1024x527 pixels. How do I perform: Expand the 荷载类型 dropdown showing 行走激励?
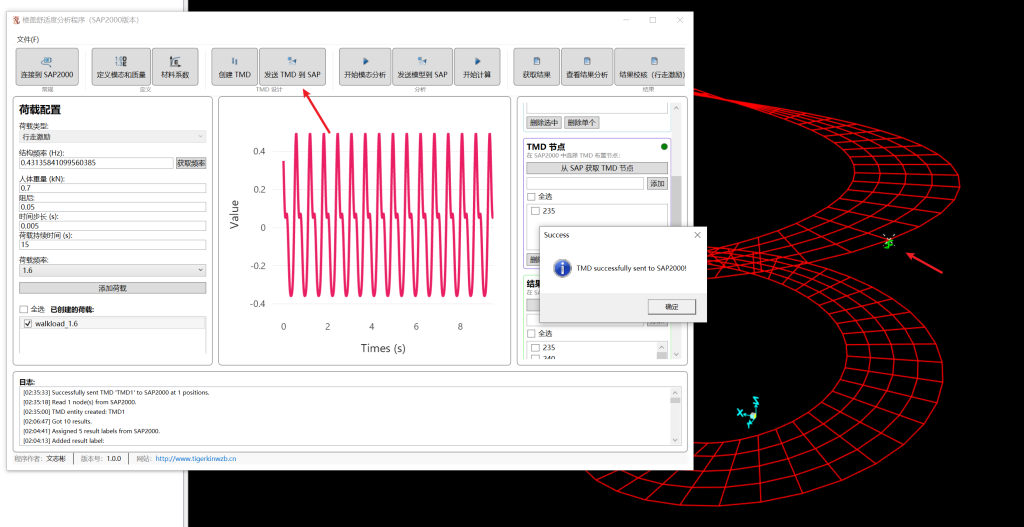click(x=112, y=136)
